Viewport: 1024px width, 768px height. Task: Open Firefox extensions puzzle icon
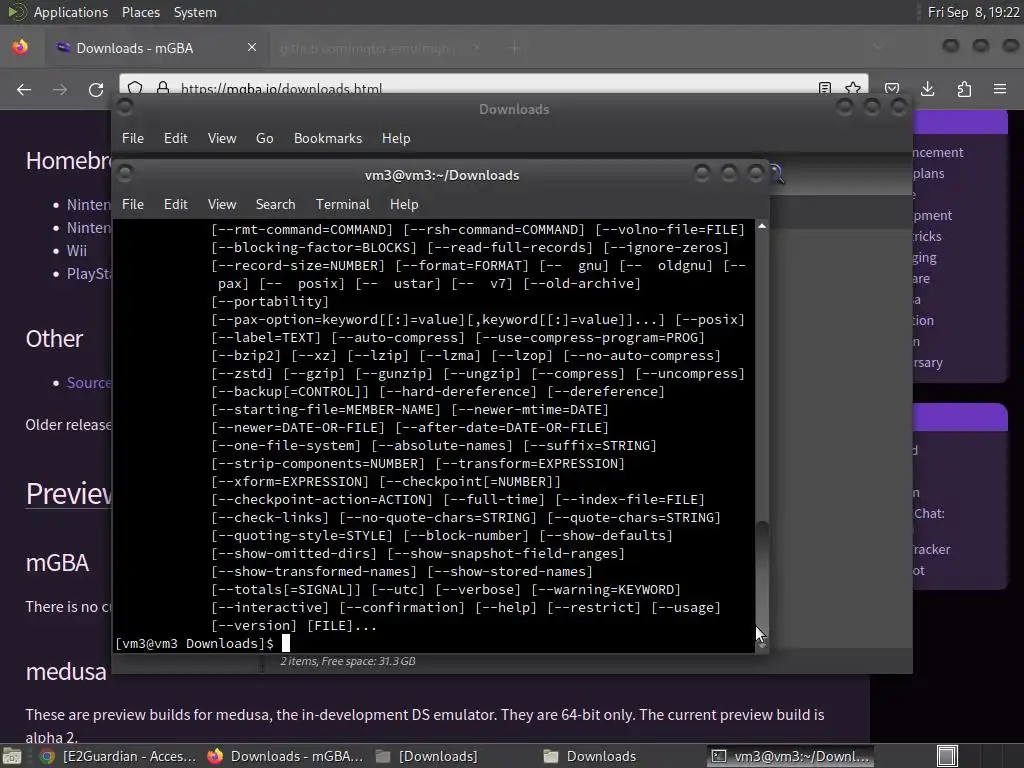964,89
